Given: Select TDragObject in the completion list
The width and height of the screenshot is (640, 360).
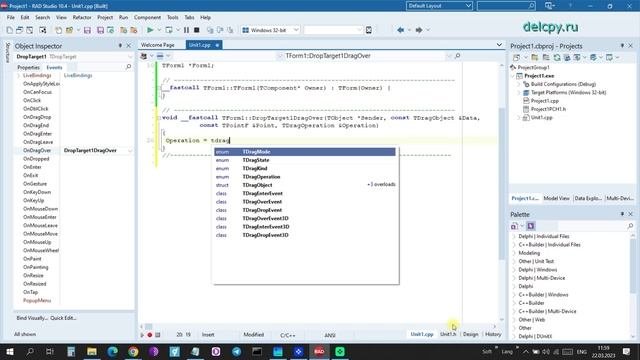Looking at the screenshot, I should coord(305,185).
